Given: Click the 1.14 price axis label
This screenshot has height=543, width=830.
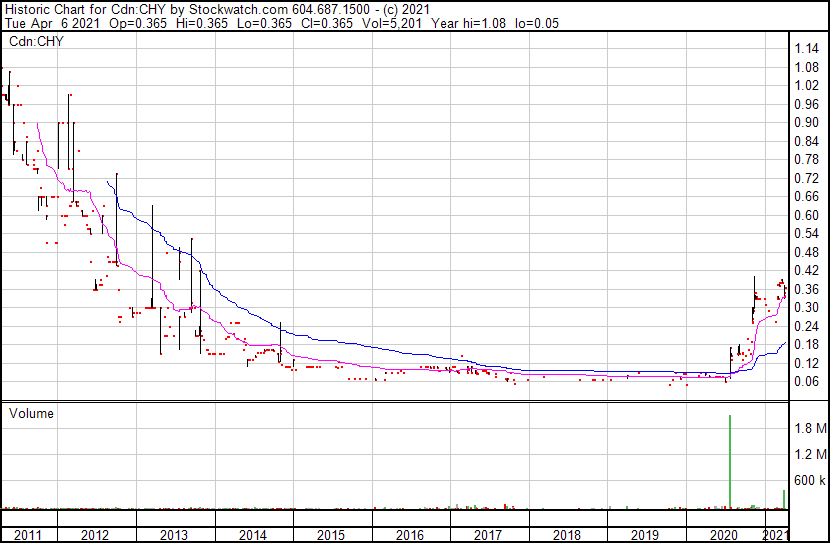Looking at the screenshot, I should [x=805, y=49].
